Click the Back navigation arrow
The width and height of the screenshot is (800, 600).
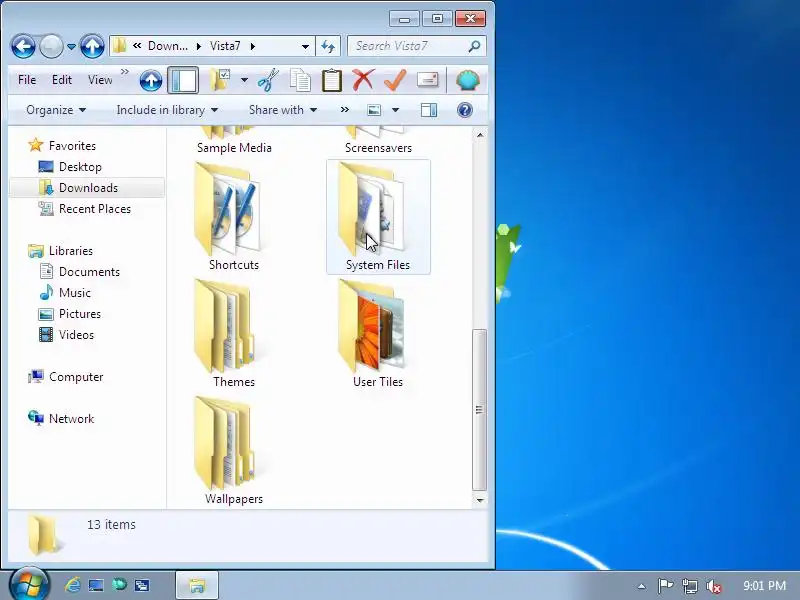23,46
